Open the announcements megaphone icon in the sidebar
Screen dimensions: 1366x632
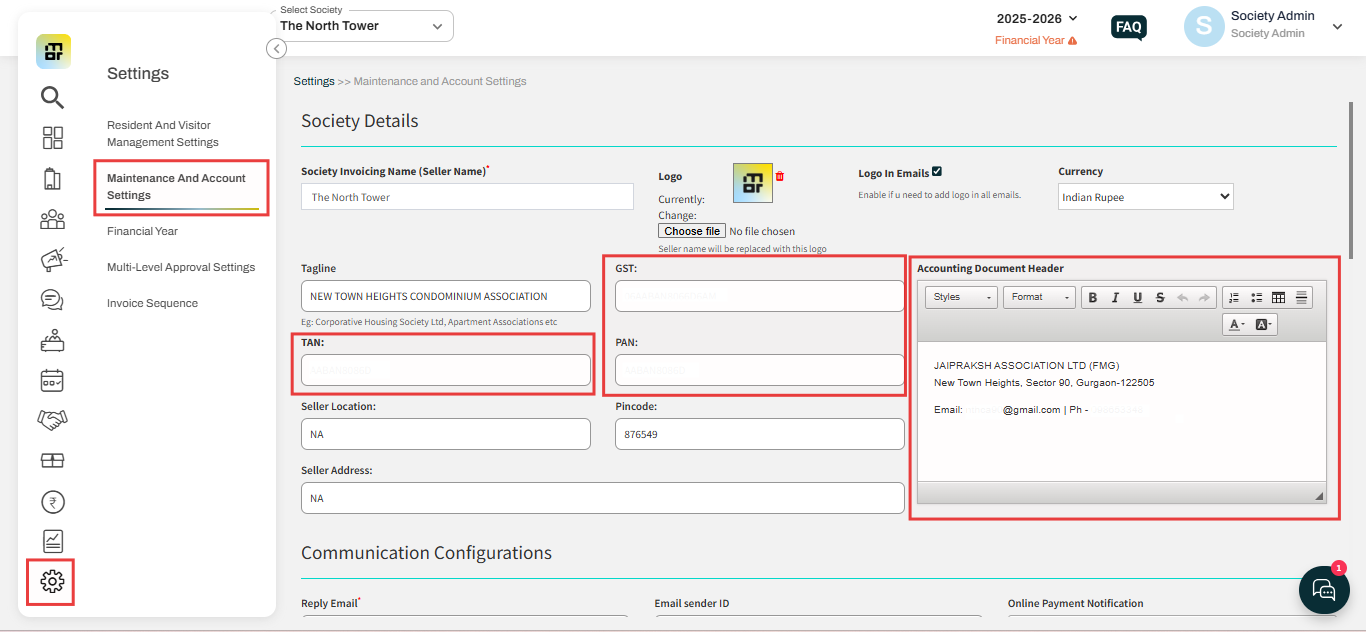52,259
